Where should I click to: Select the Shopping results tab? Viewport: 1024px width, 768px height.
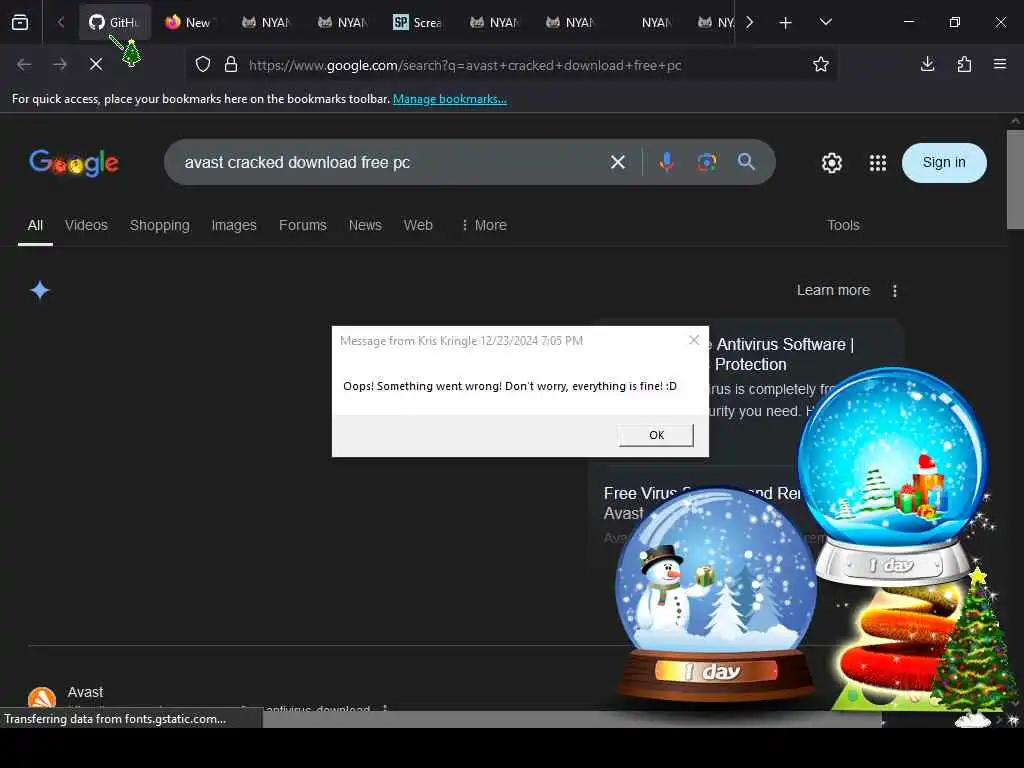coord(159,225)
